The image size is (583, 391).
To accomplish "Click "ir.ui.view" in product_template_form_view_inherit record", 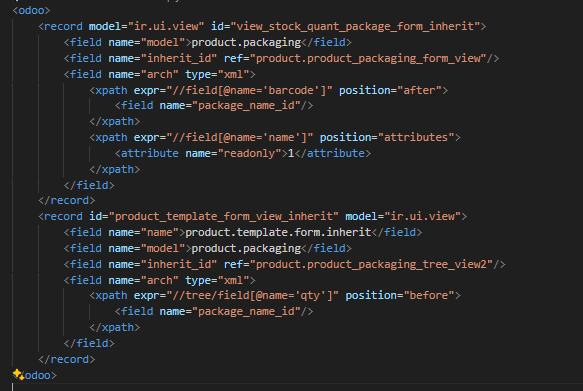I will (422, 216).
